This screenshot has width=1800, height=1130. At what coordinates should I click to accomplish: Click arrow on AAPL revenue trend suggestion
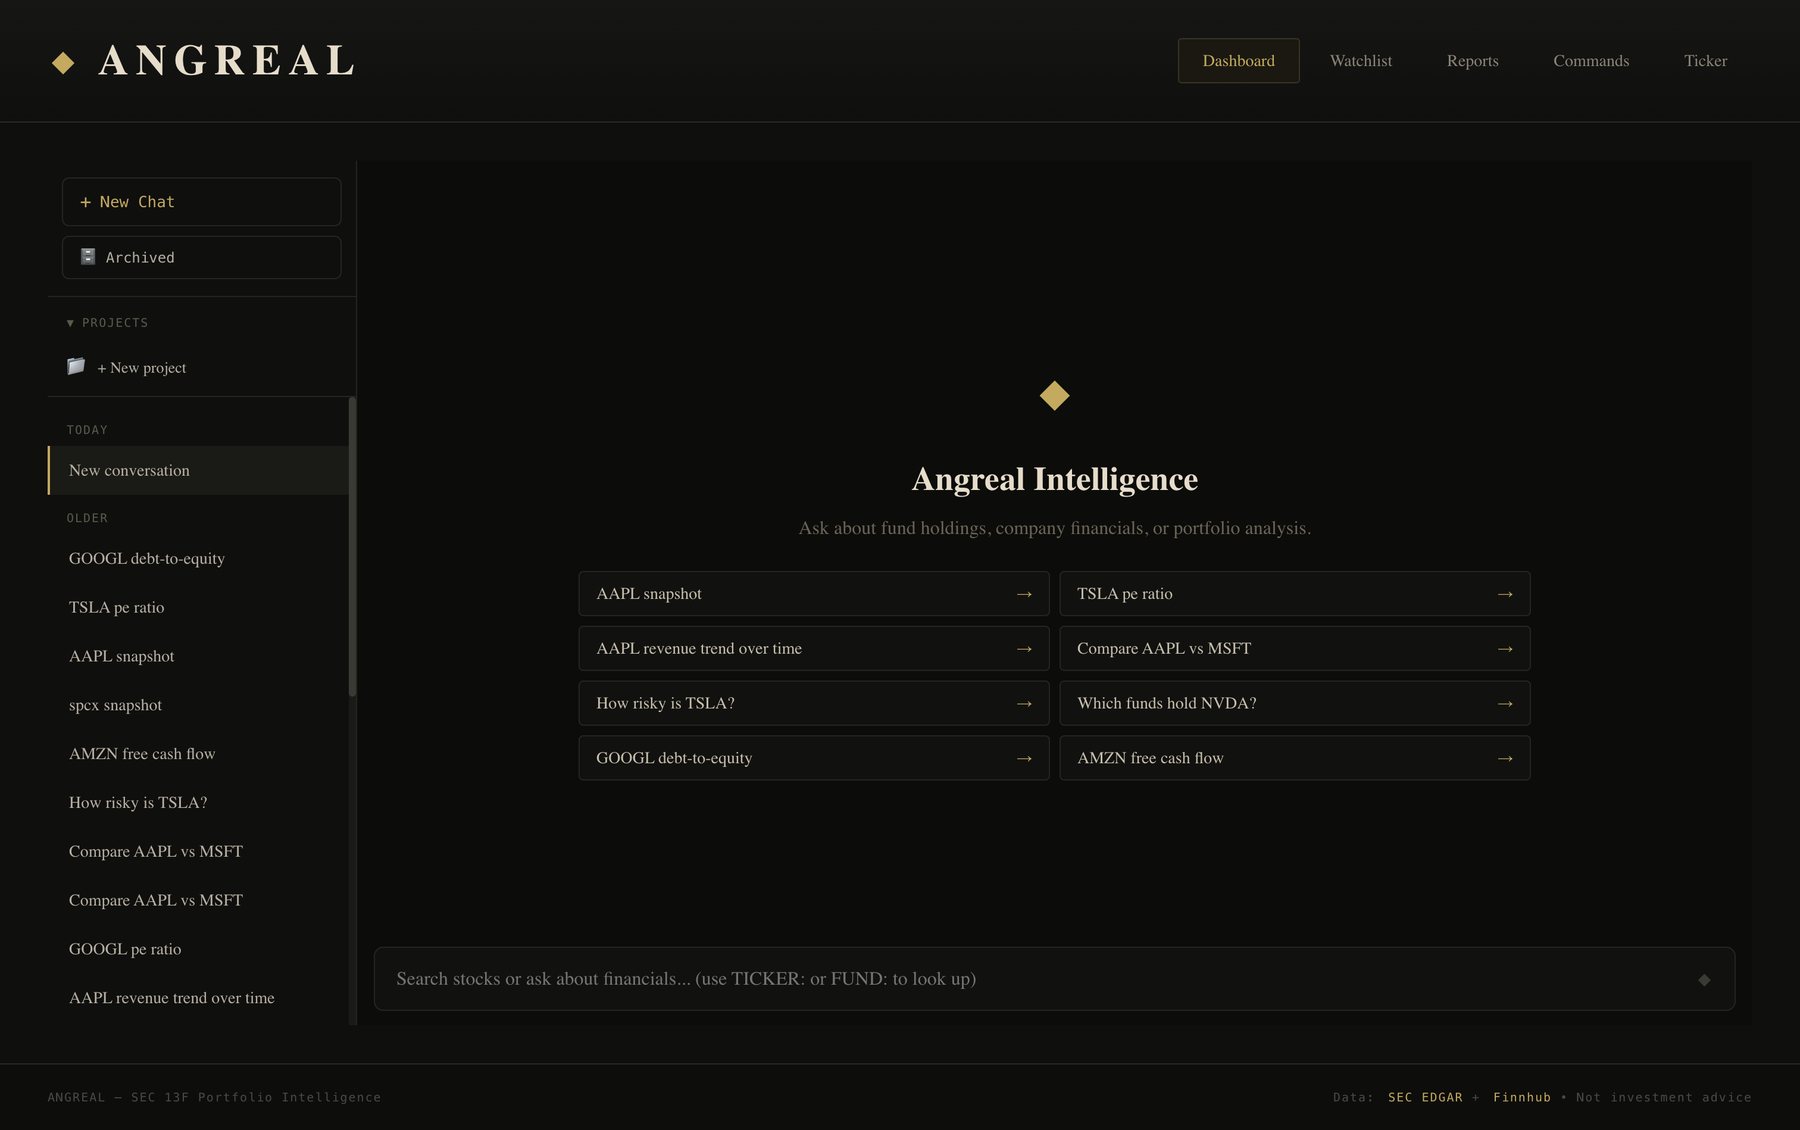pyautogui.click(x=1024, y=649)
